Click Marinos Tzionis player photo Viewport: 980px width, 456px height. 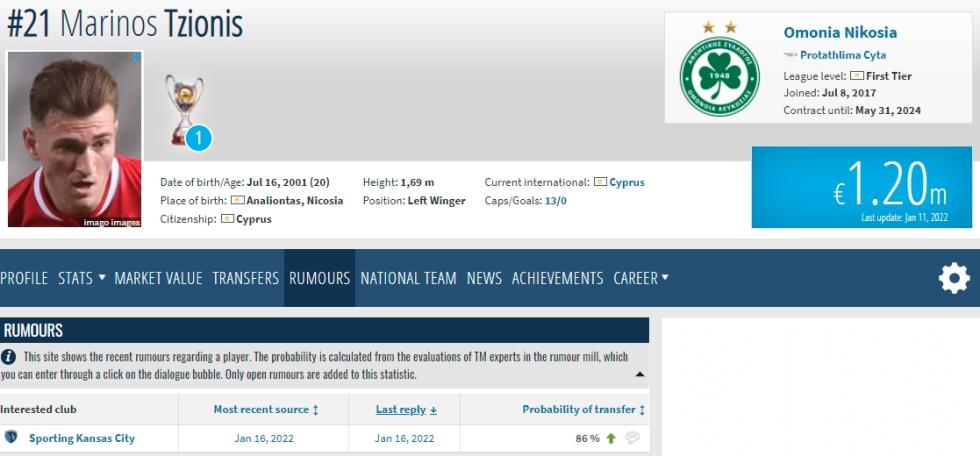[x=75, y=139]
